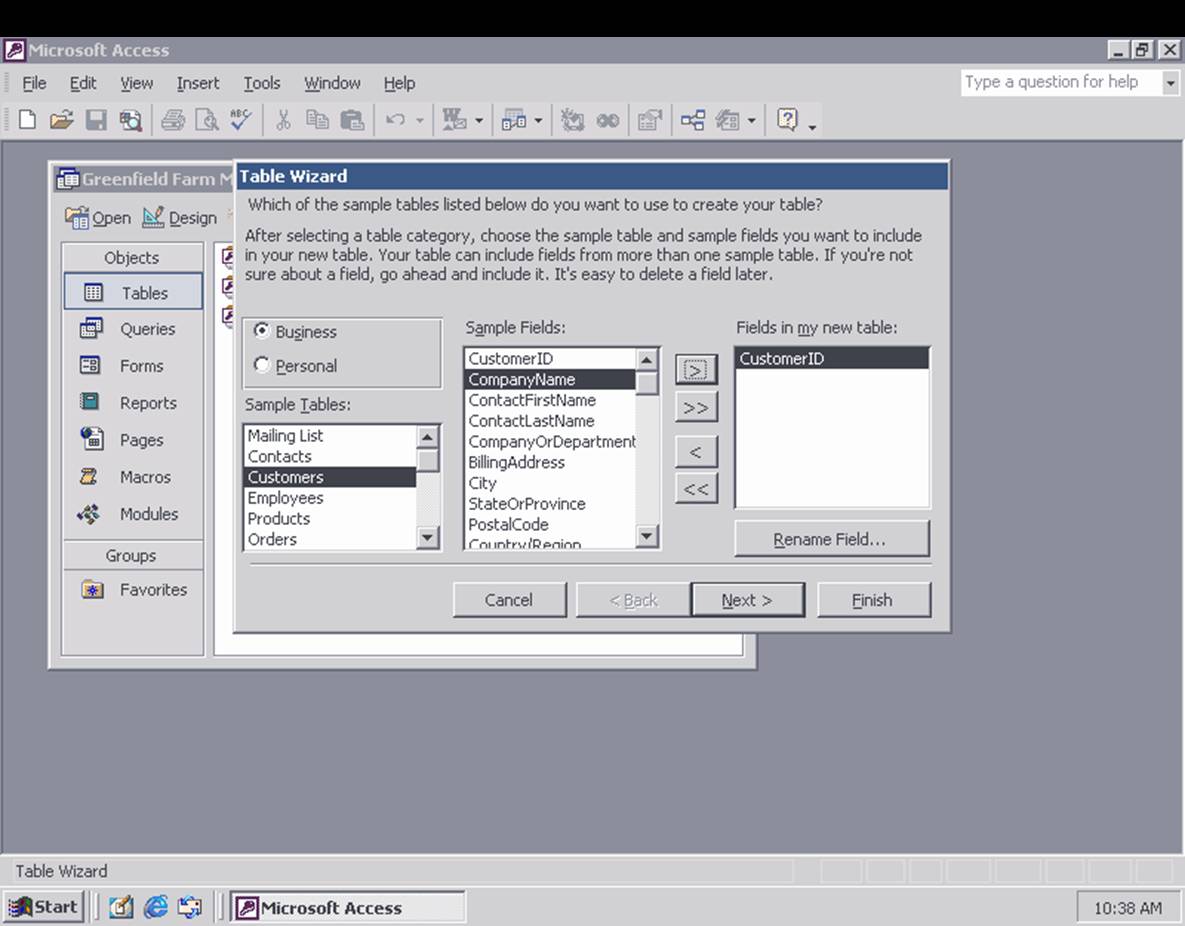Click the Paste toolbar icon

352,119
